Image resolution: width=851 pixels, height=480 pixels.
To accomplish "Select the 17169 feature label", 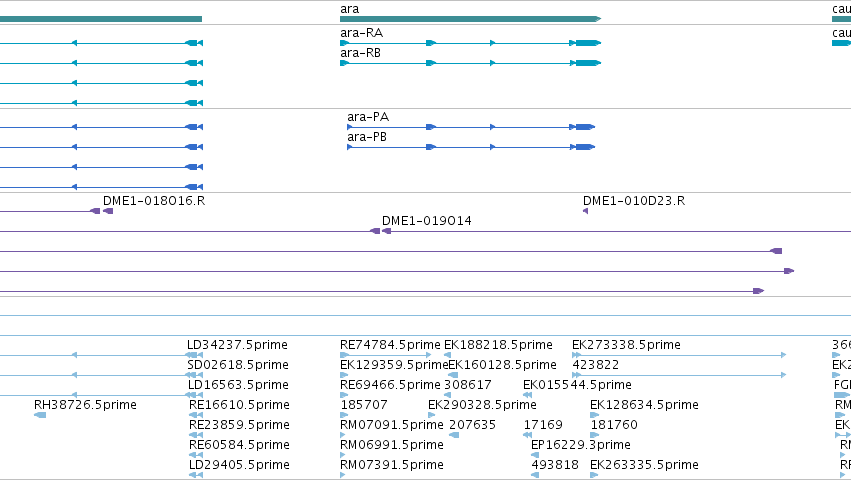I will (x=543, y=425).
